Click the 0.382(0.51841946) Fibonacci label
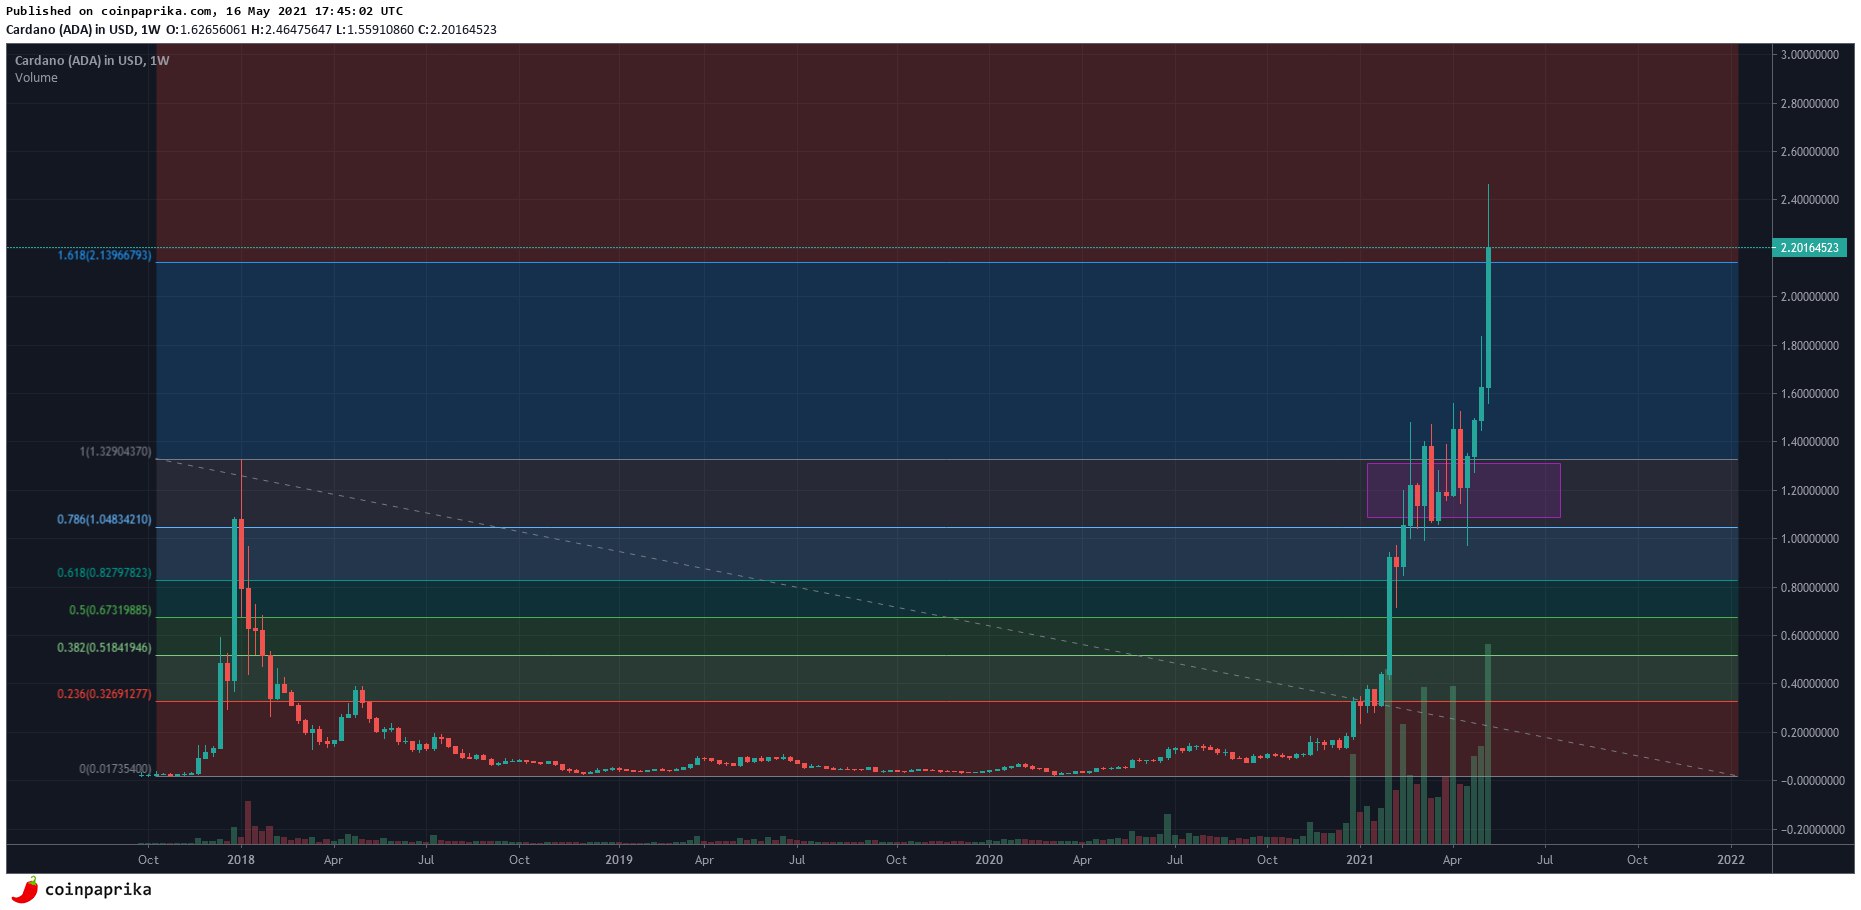This screenshot has height=910, width=1861. 104,648
